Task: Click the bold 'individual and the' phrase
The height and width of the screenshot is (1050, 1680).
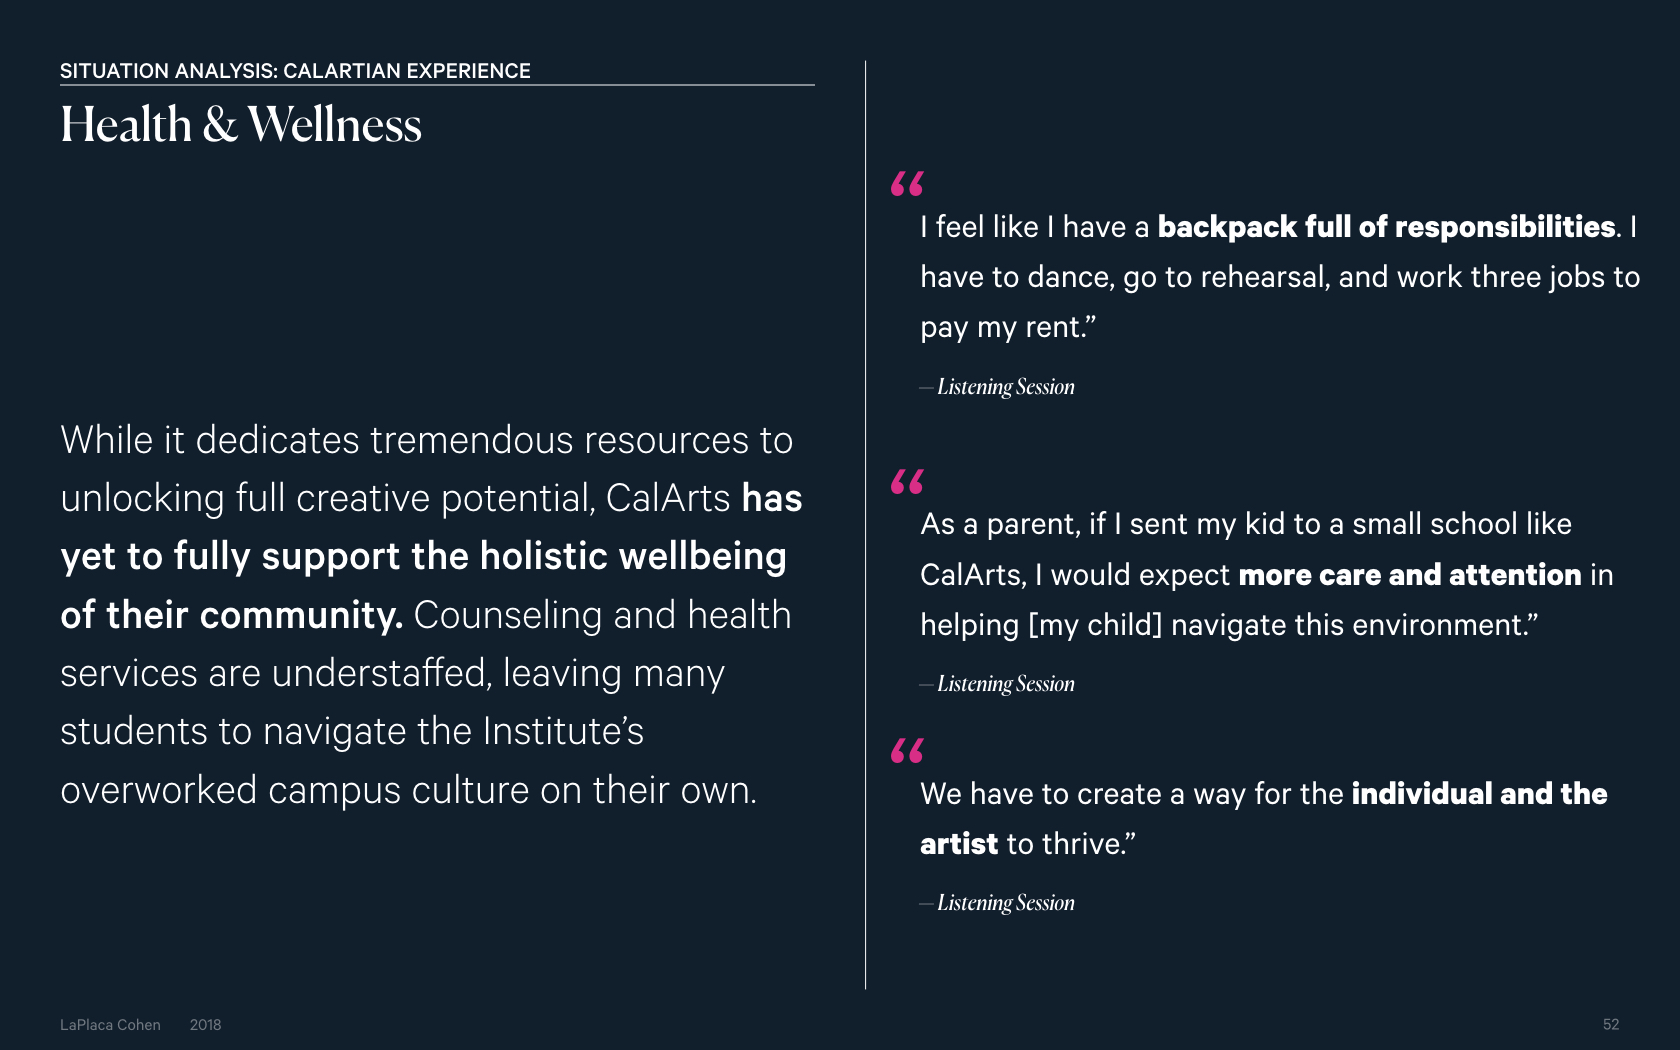Action: click(1479, 794)
